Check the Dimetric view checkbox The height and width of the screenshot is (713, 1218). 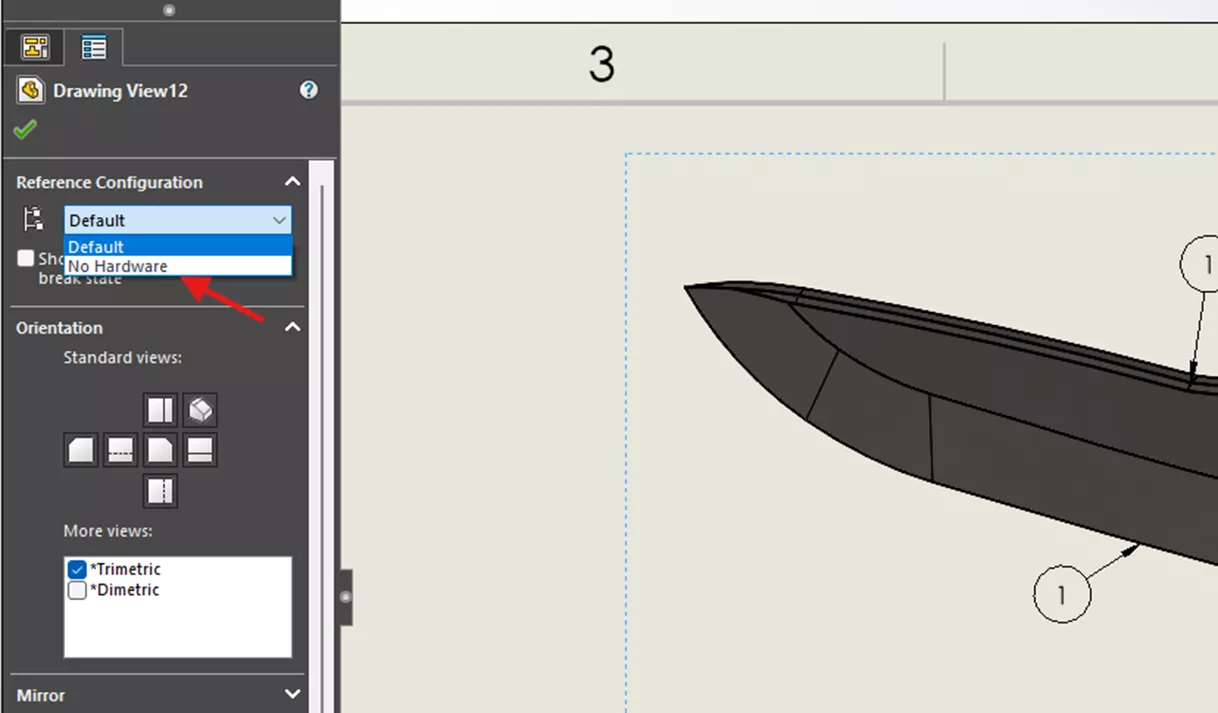77,590
